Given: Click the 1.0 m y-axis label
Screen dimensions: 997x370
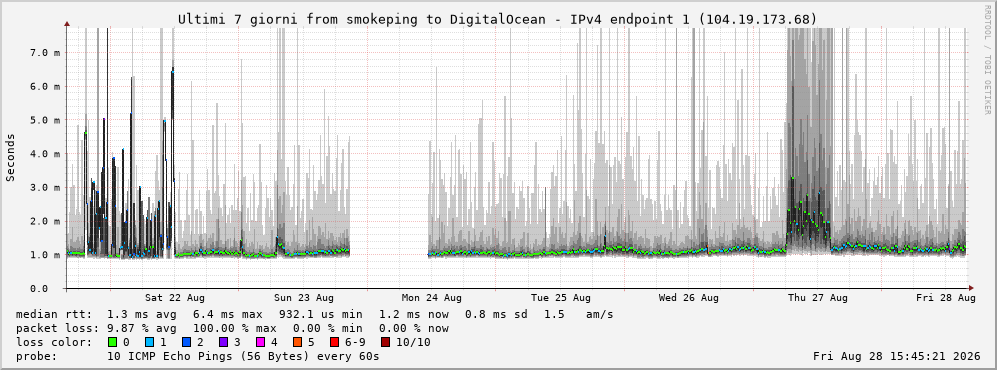Looking at the screenshot, I should tap(45, 255).
